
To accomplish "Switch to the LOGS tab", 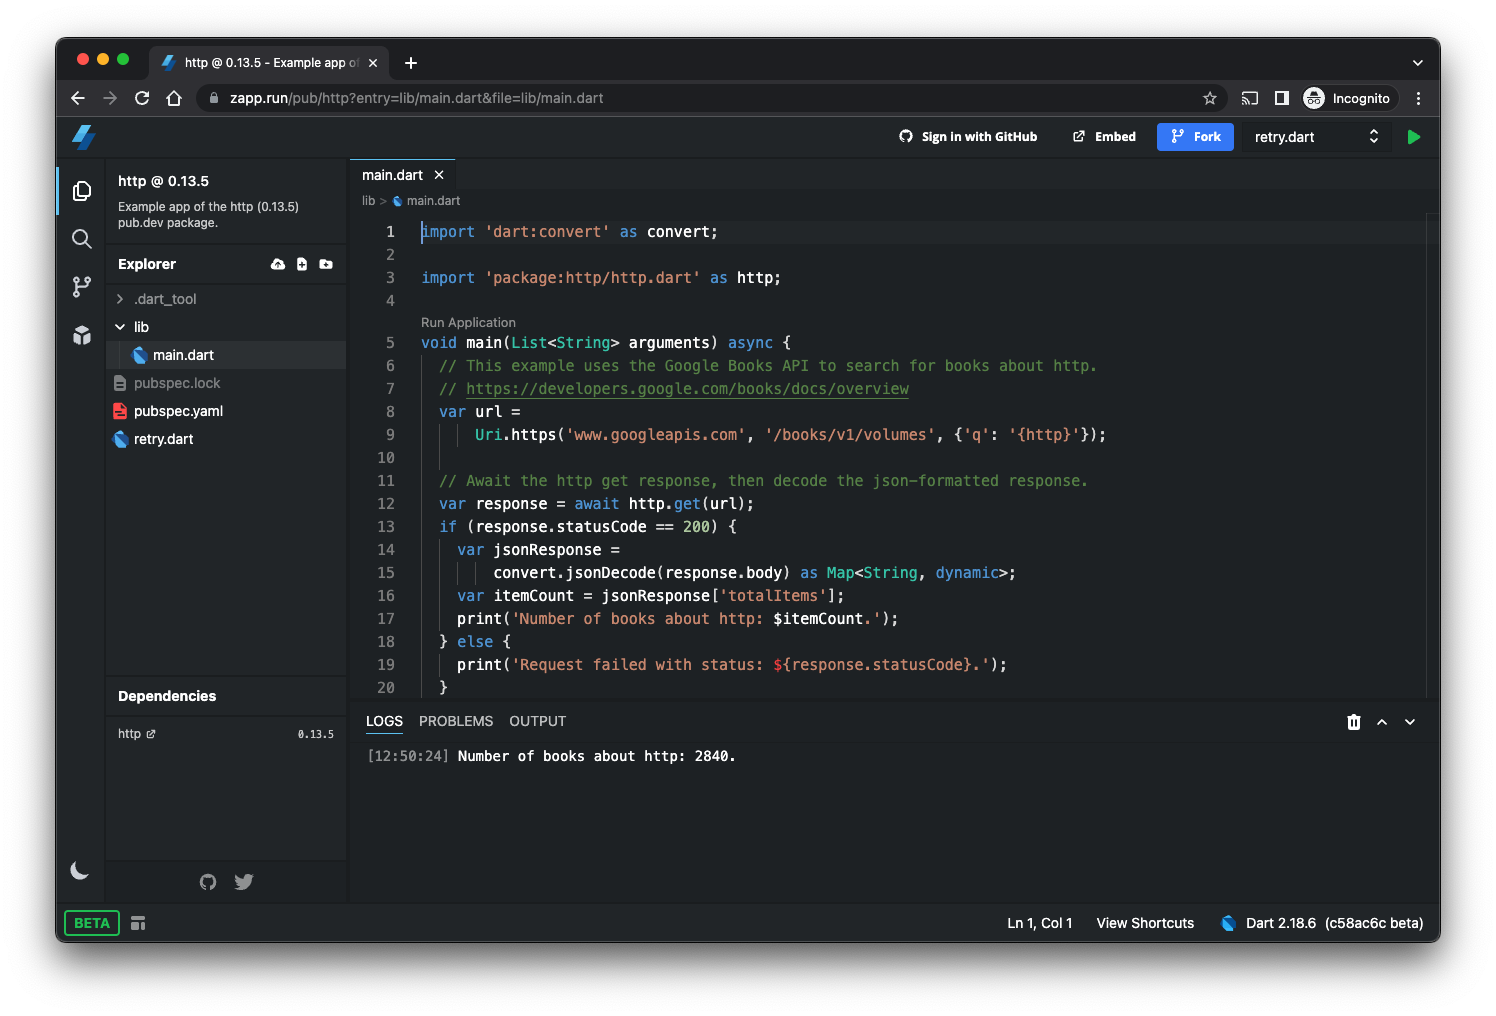I will click(384, 721).
